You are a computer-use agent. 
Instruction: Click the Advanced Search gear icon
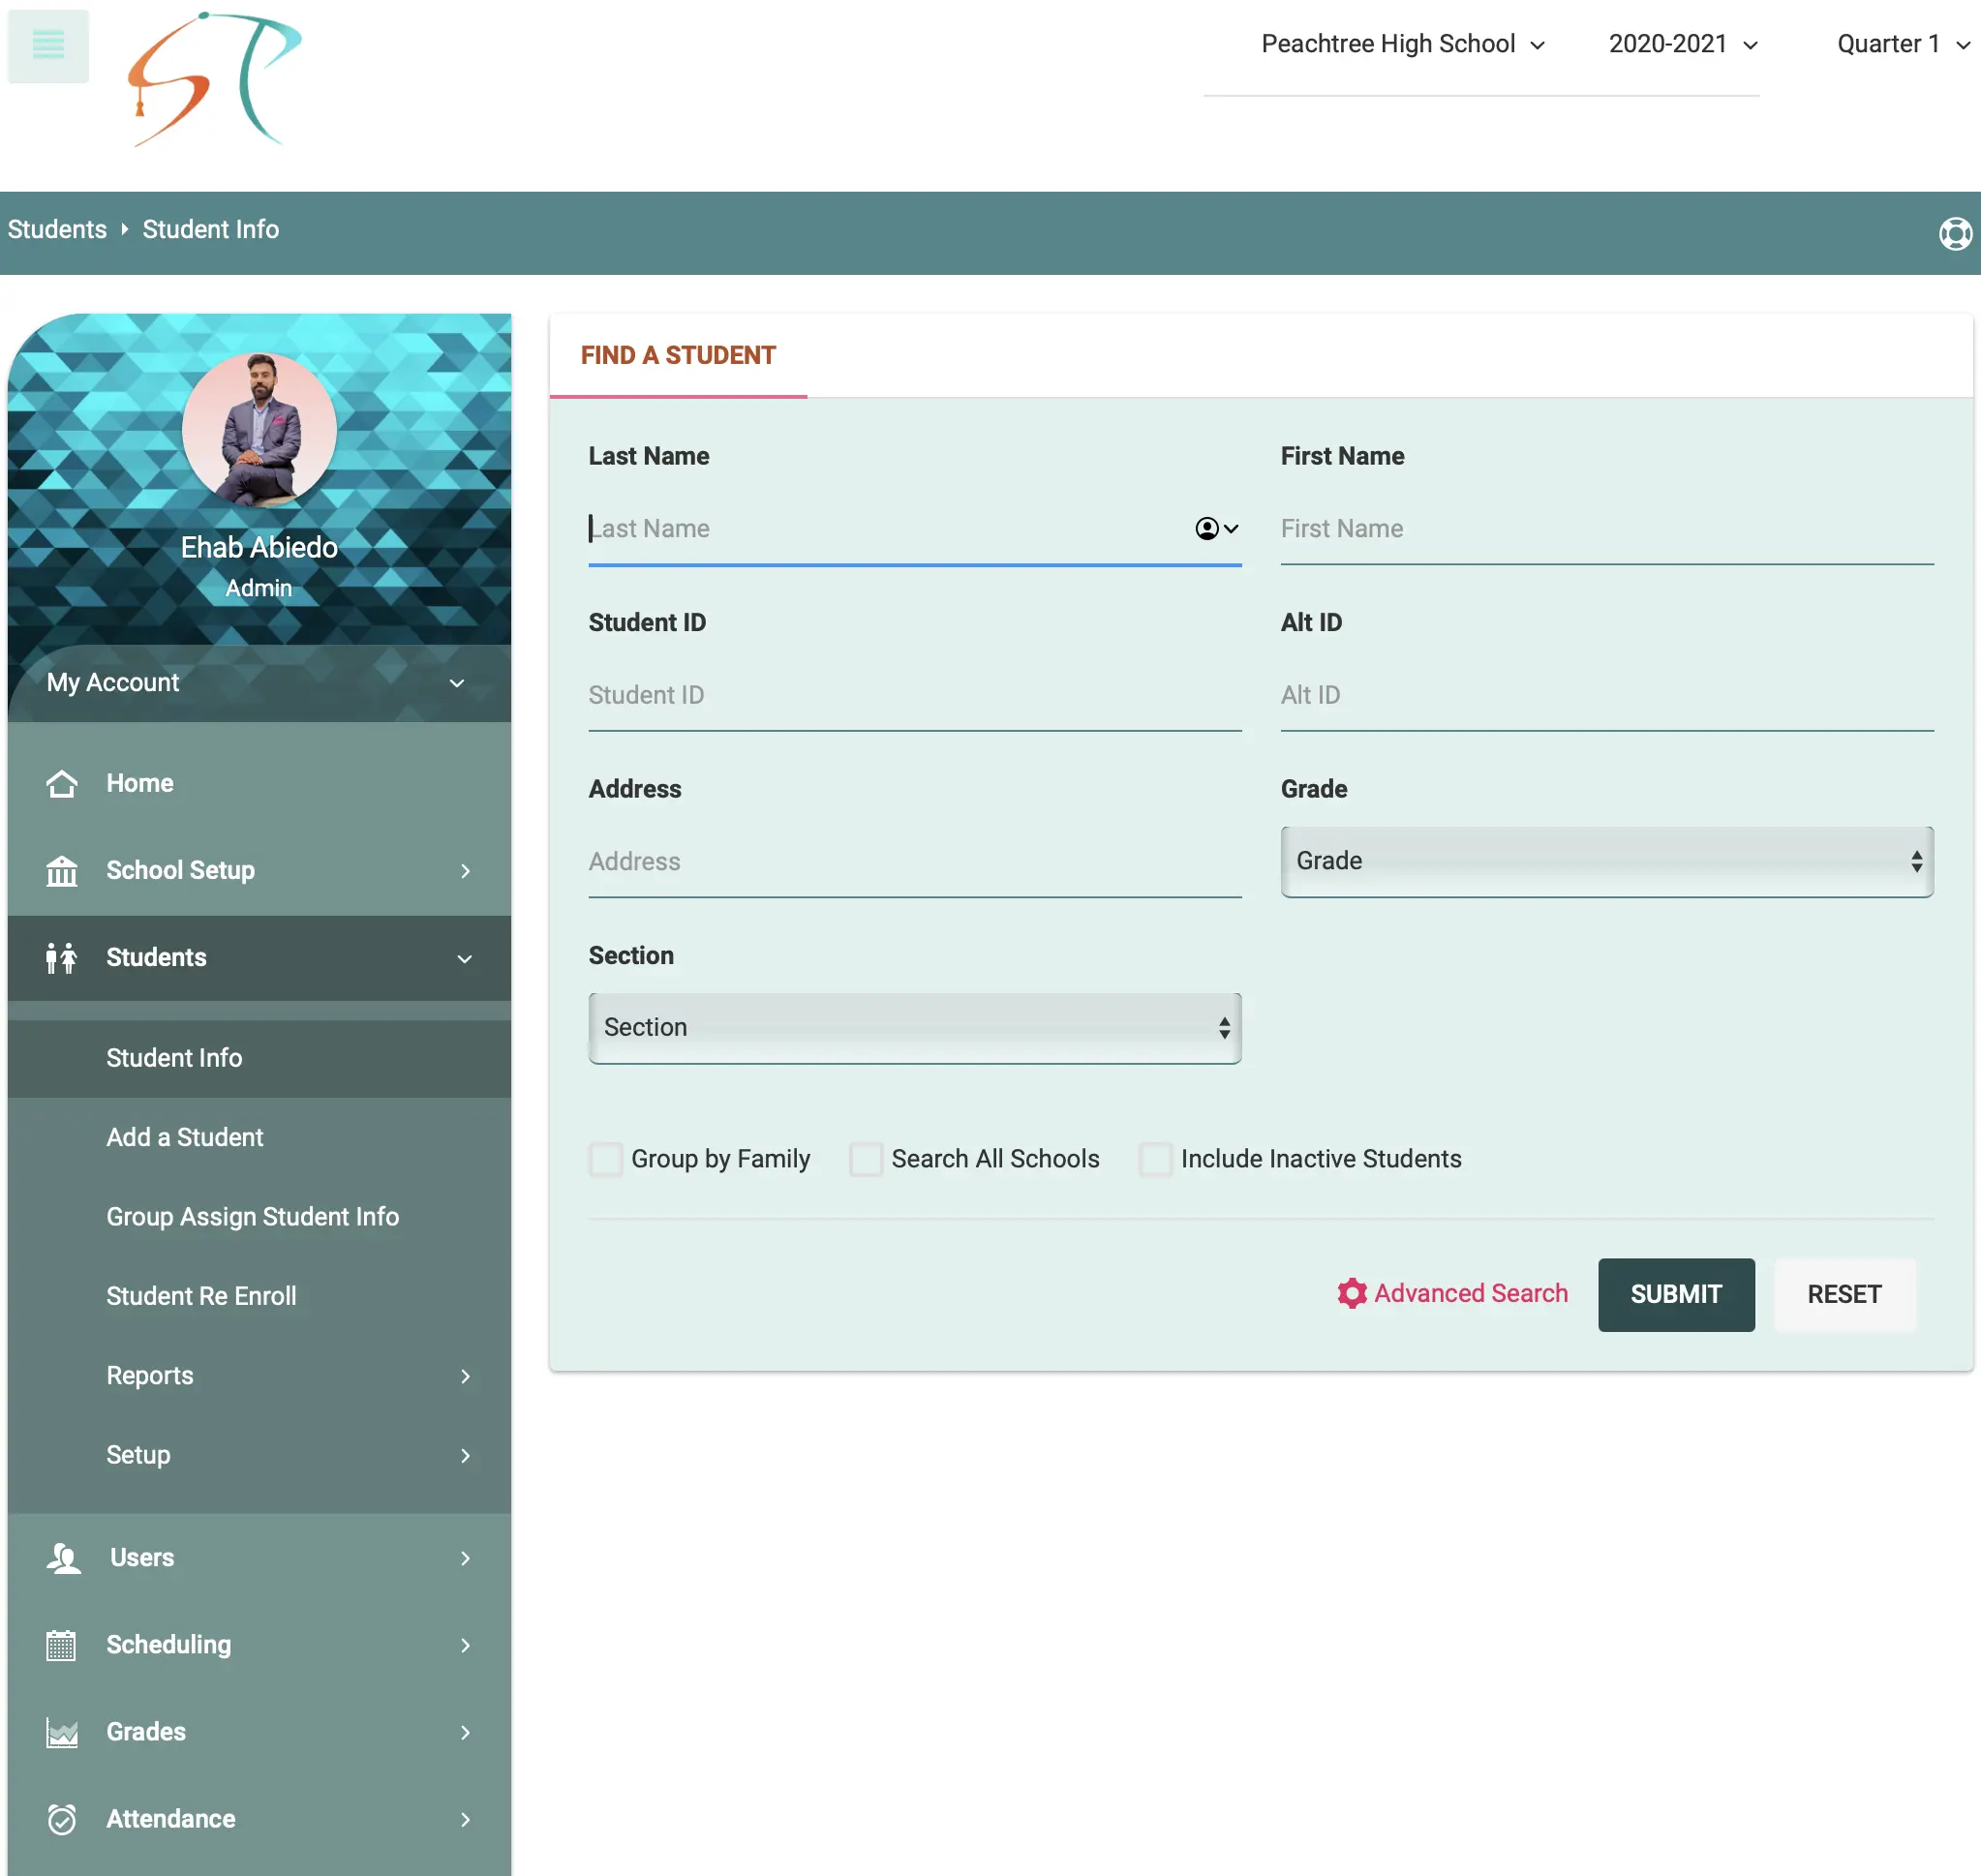tap(1351, 1293)
